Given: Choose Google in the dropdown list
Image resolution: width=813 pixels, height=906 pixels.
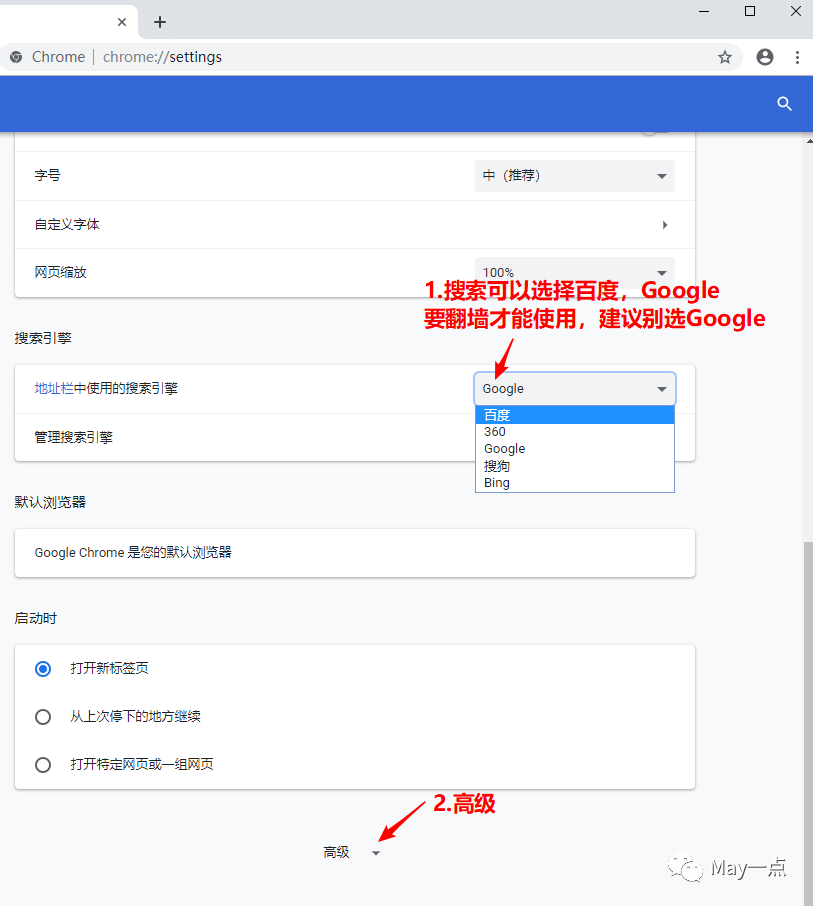Looking at the screenshot, I should (574, 449).
